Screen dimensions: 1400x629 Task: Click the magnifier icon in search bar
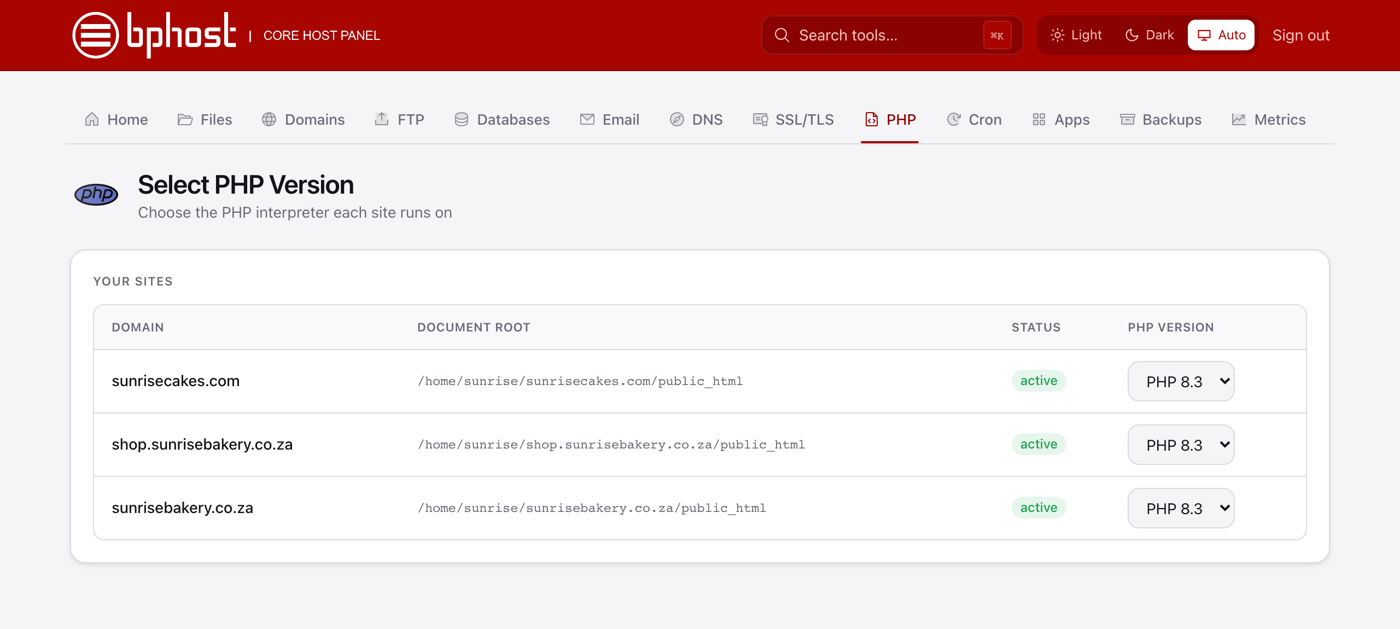(782, 35)
